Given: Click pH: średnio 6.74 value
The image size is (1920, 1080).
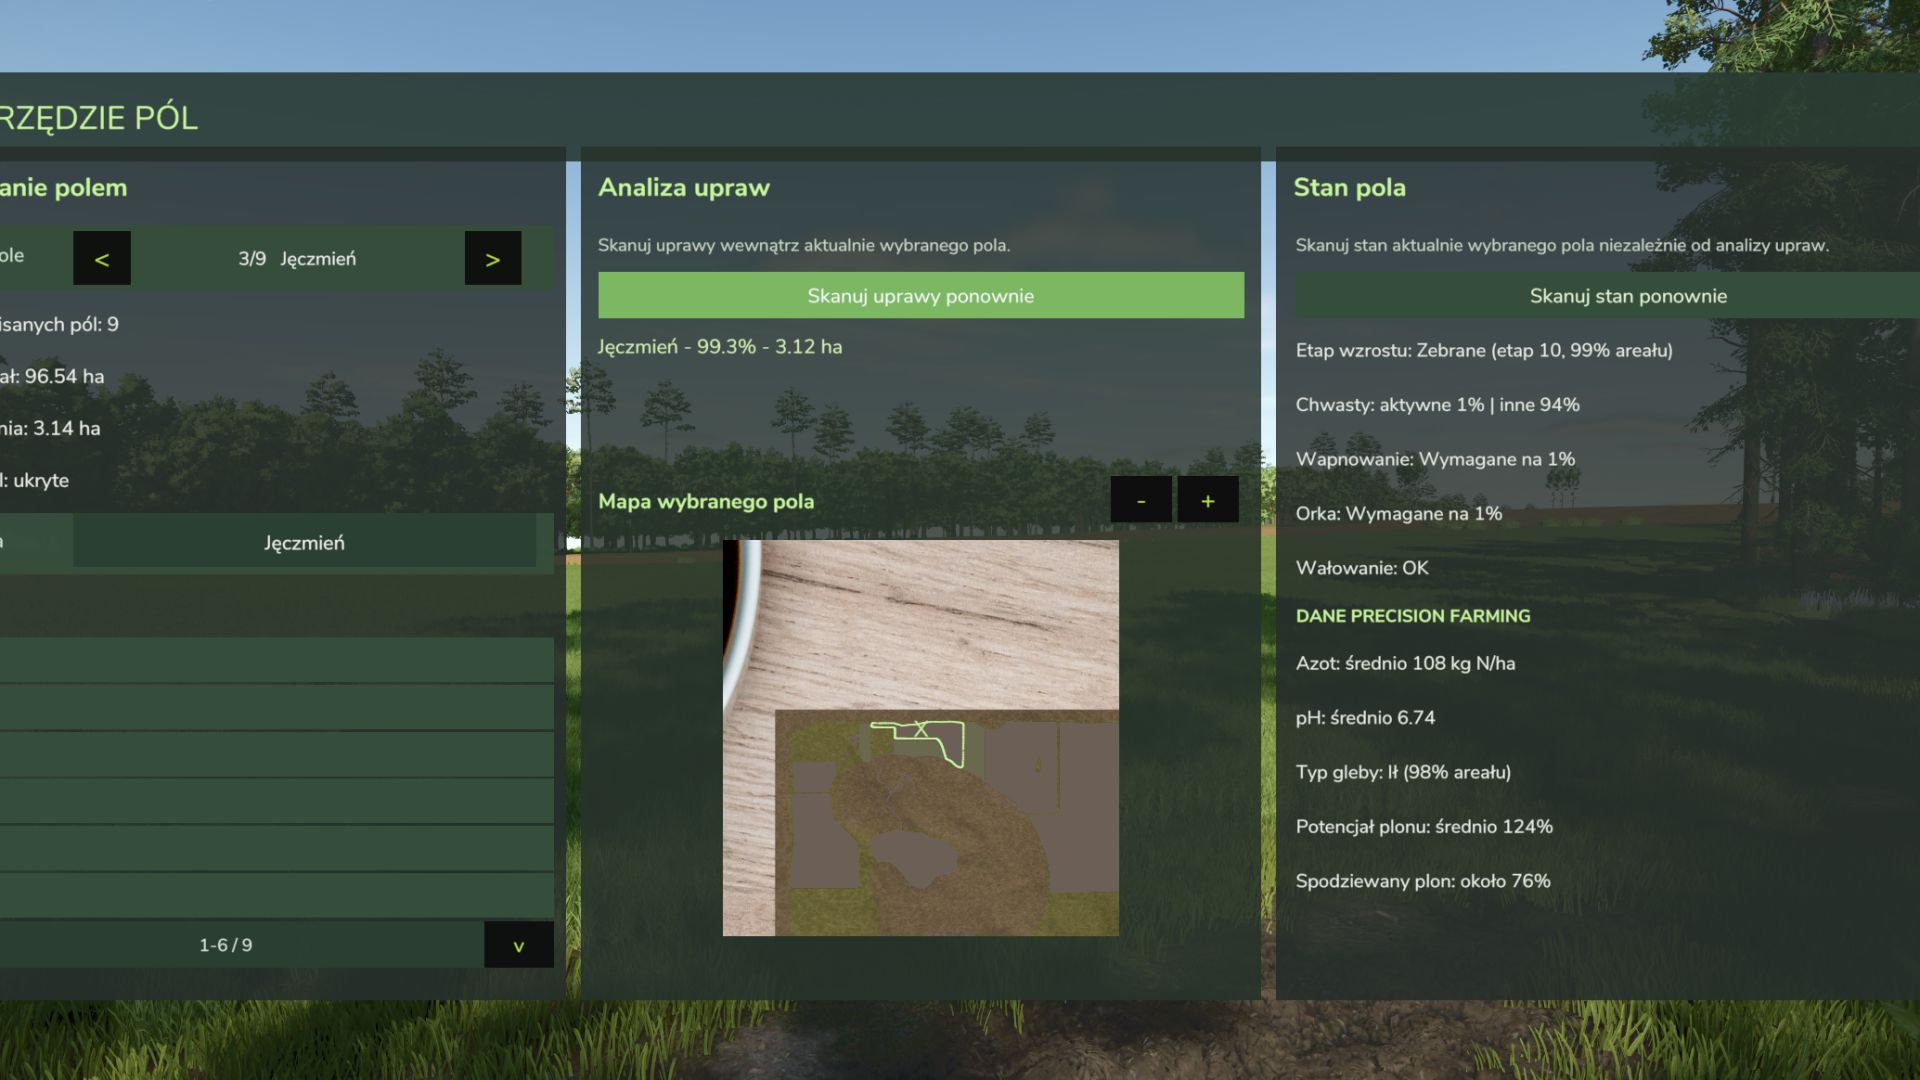Looking at the screenshot, I should point(1365,717).
